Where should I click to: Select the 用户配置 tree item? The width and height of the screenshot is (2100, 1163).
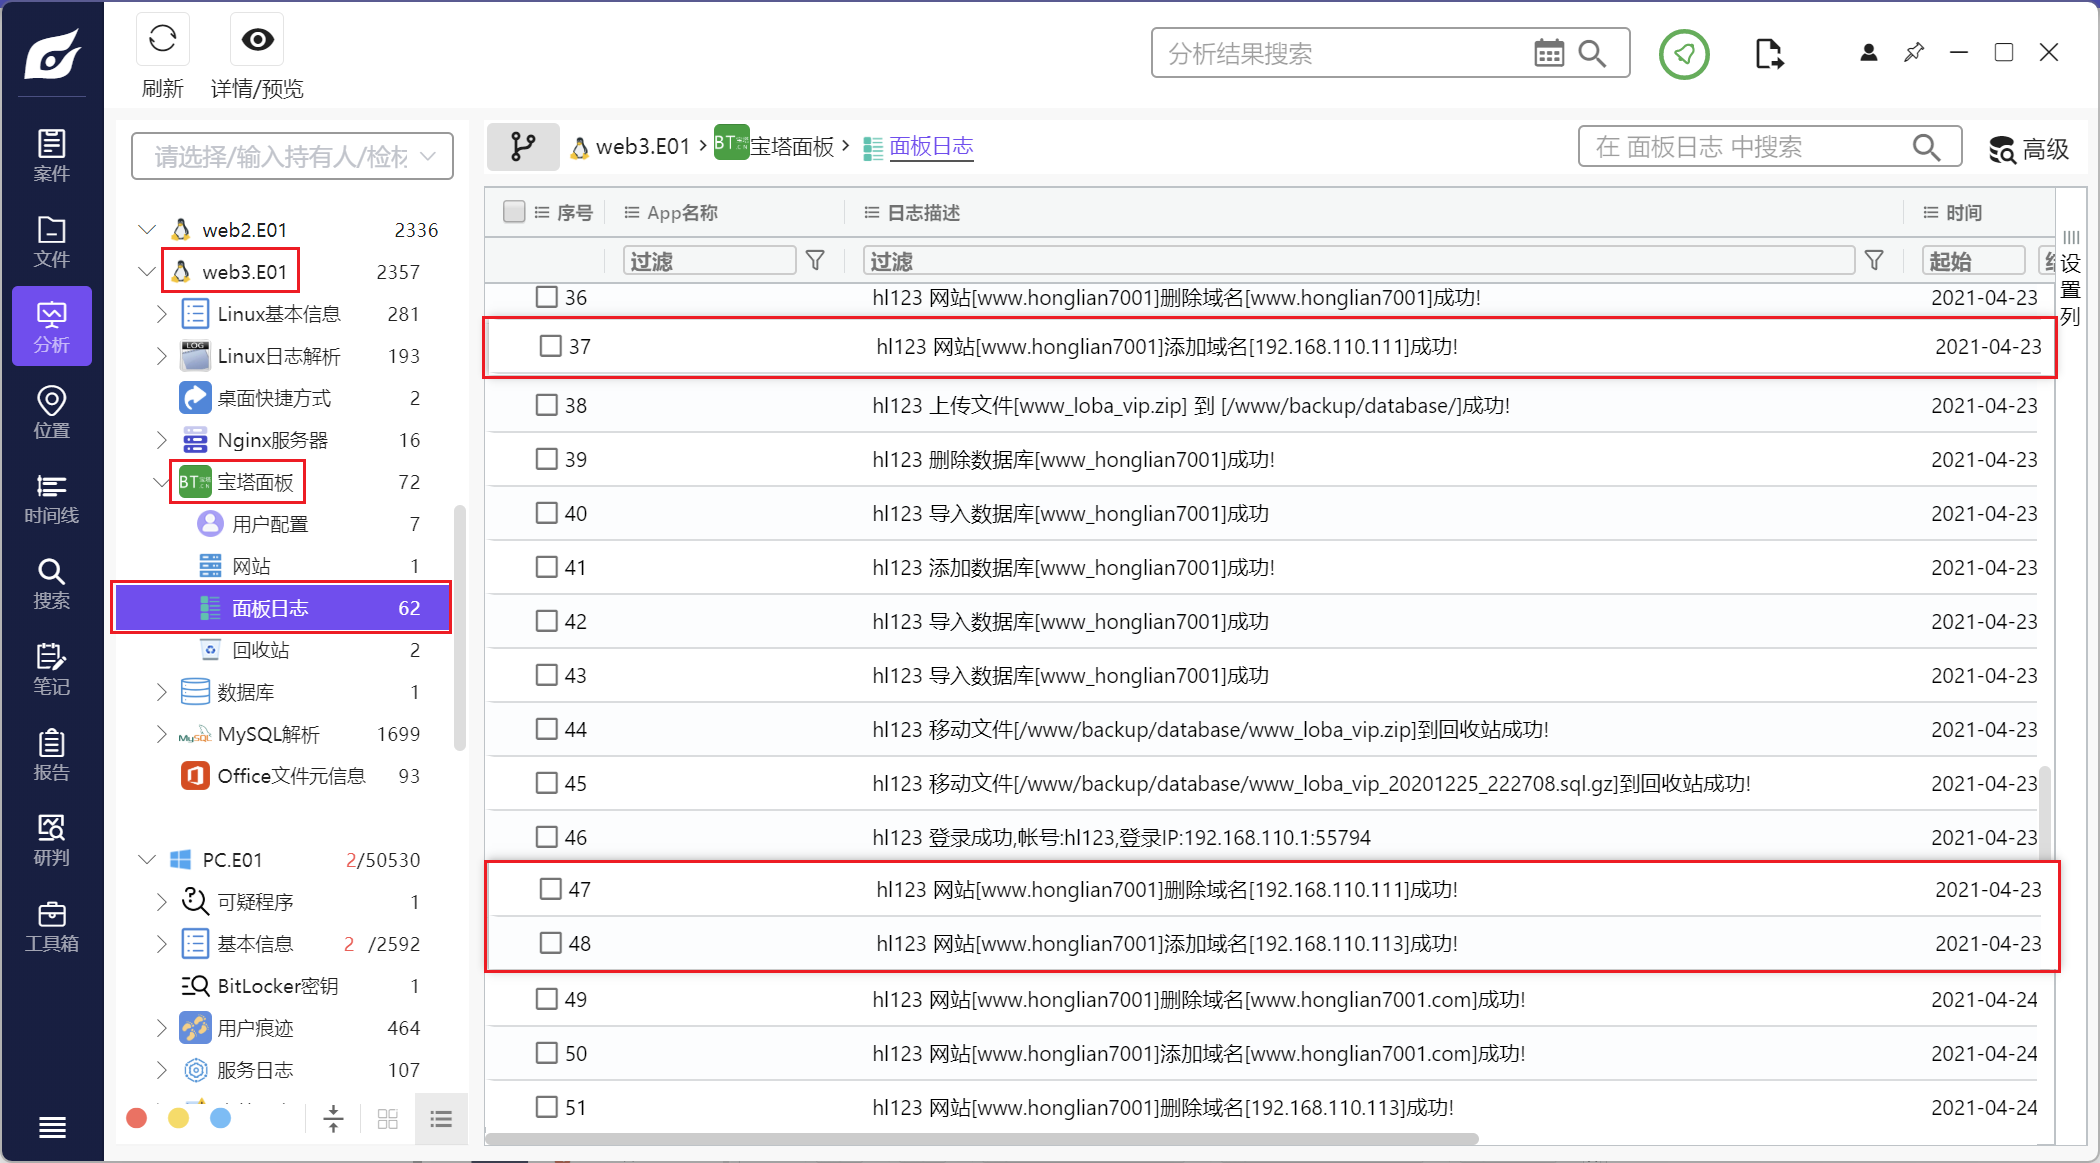pyautogui.click(x=270, y=524)
